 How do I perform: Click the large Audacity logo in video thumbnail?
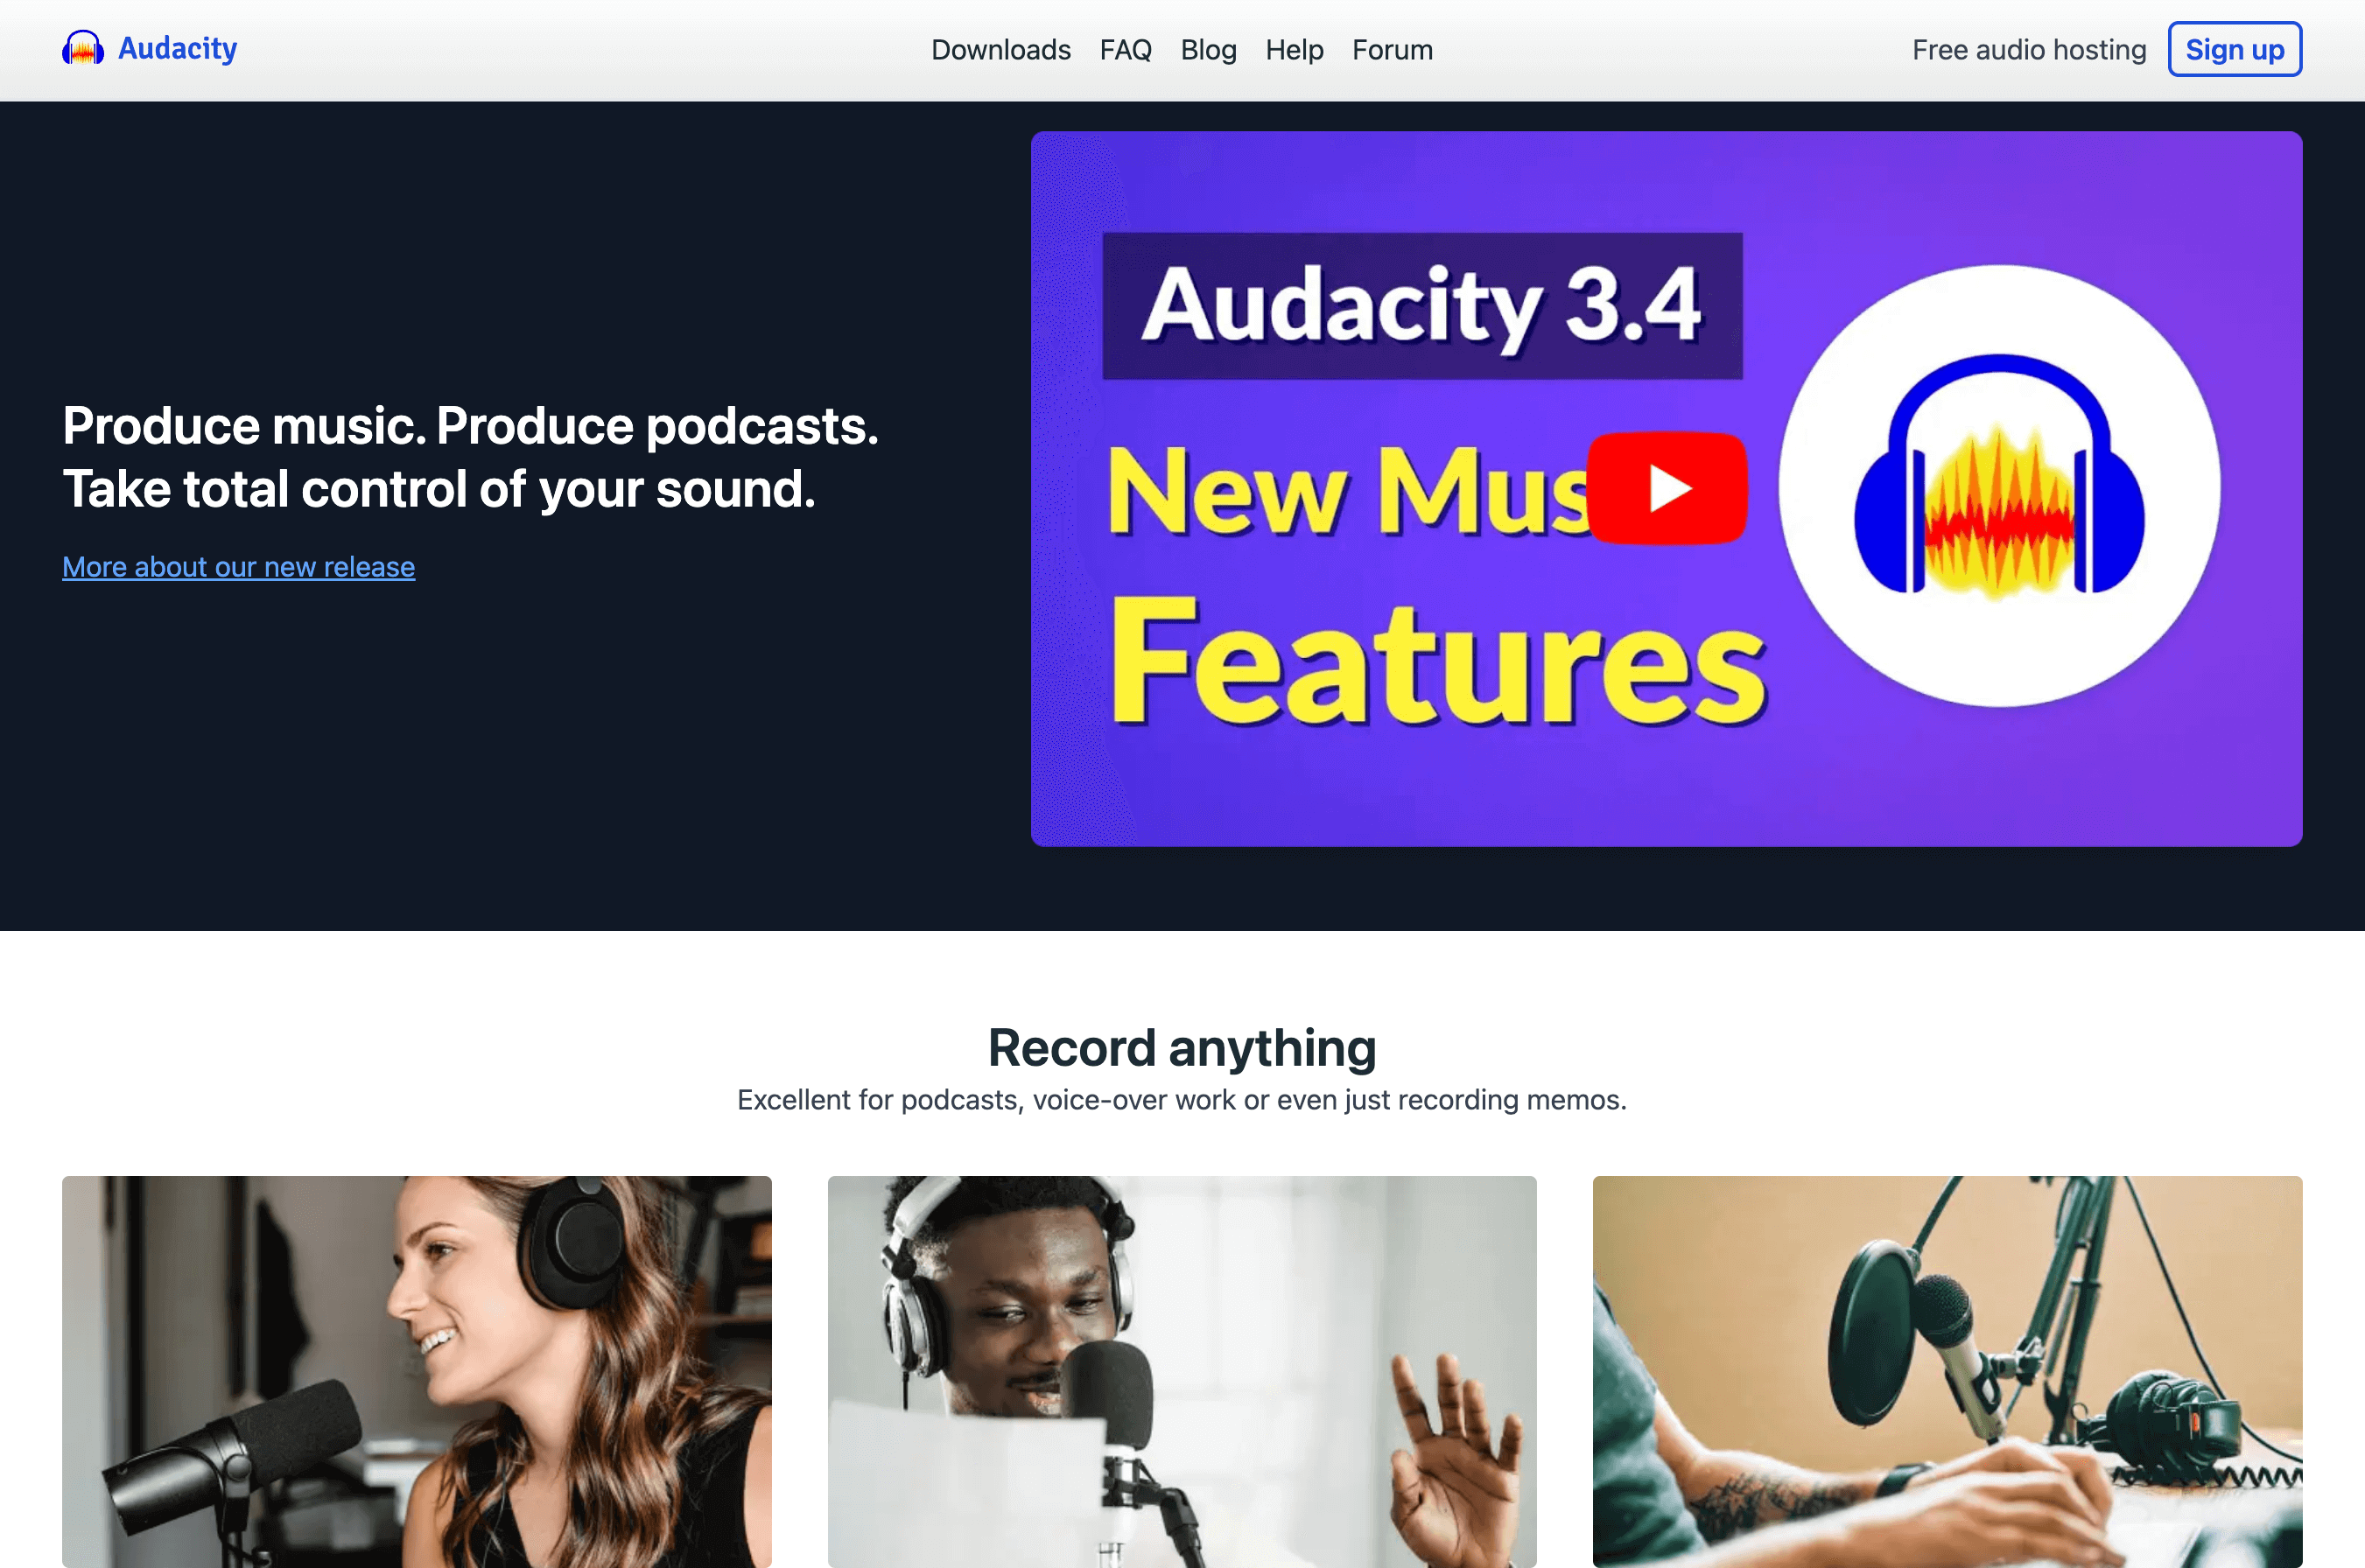pyautogui.click(x=1999, y=486)
